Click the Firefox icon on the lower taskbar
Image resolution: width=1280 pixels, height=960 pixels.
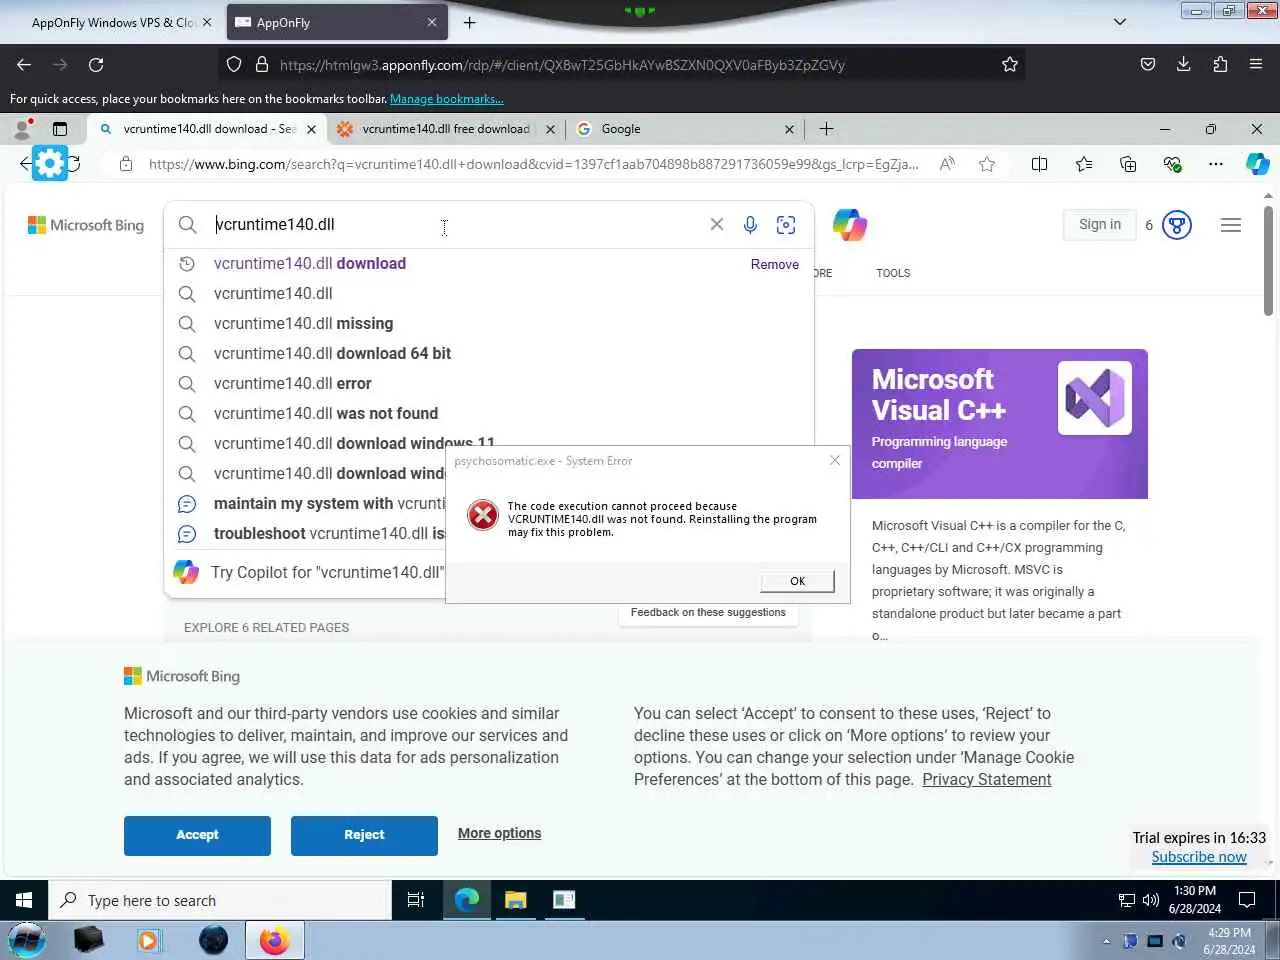coord(274,940)
